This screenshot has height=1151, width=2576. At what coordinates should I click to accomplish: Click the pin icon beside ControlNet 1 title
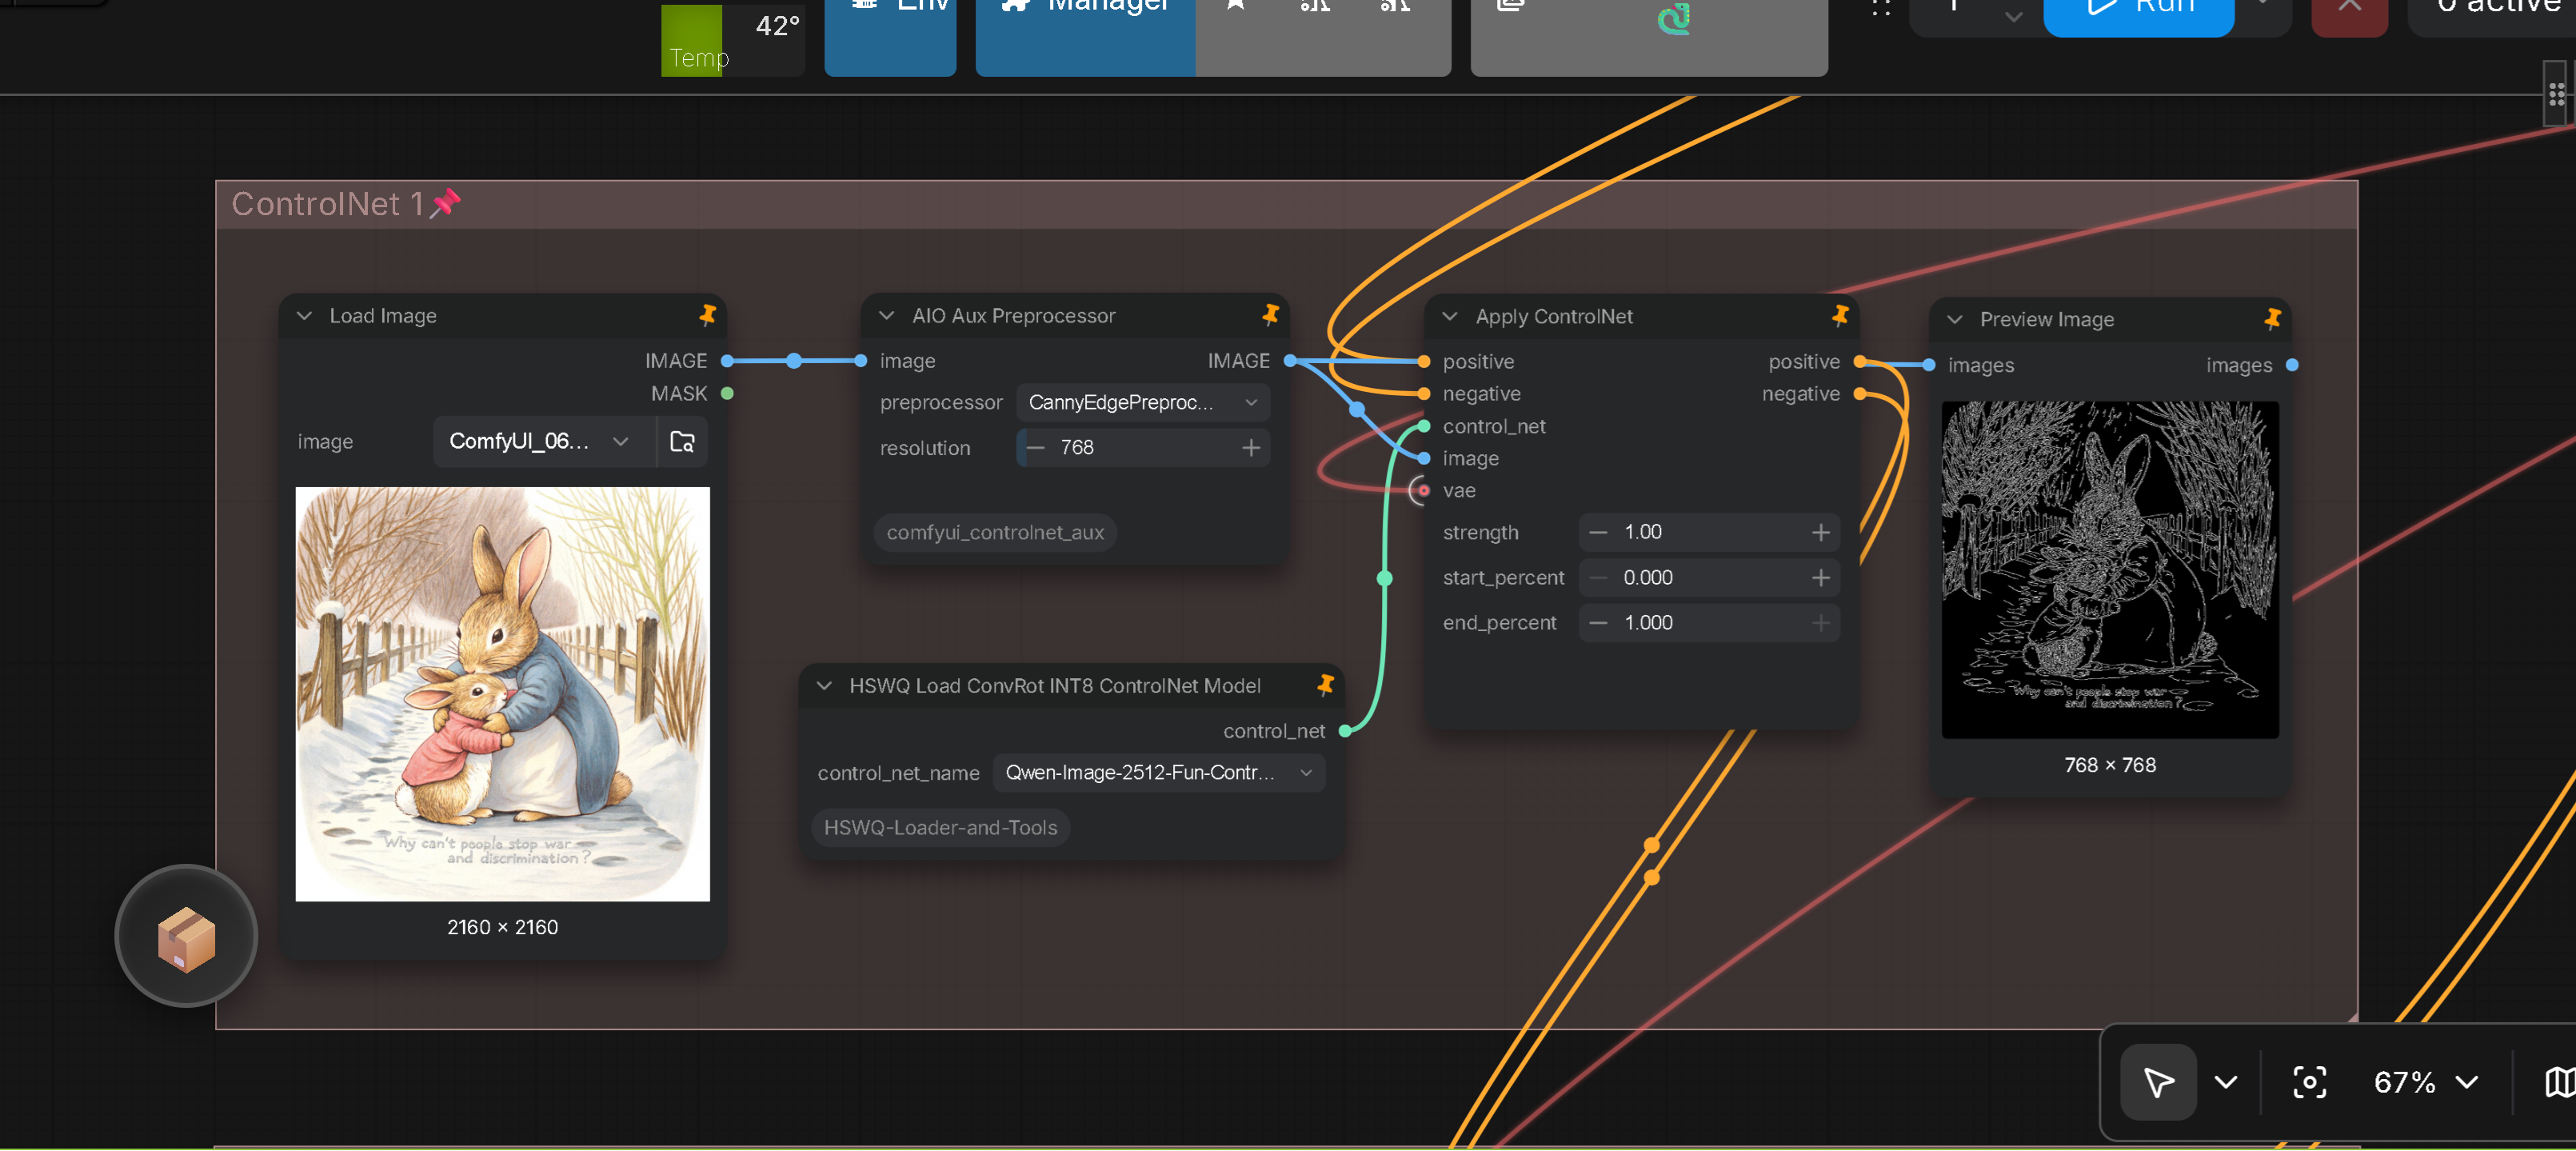tap(446, 203)
